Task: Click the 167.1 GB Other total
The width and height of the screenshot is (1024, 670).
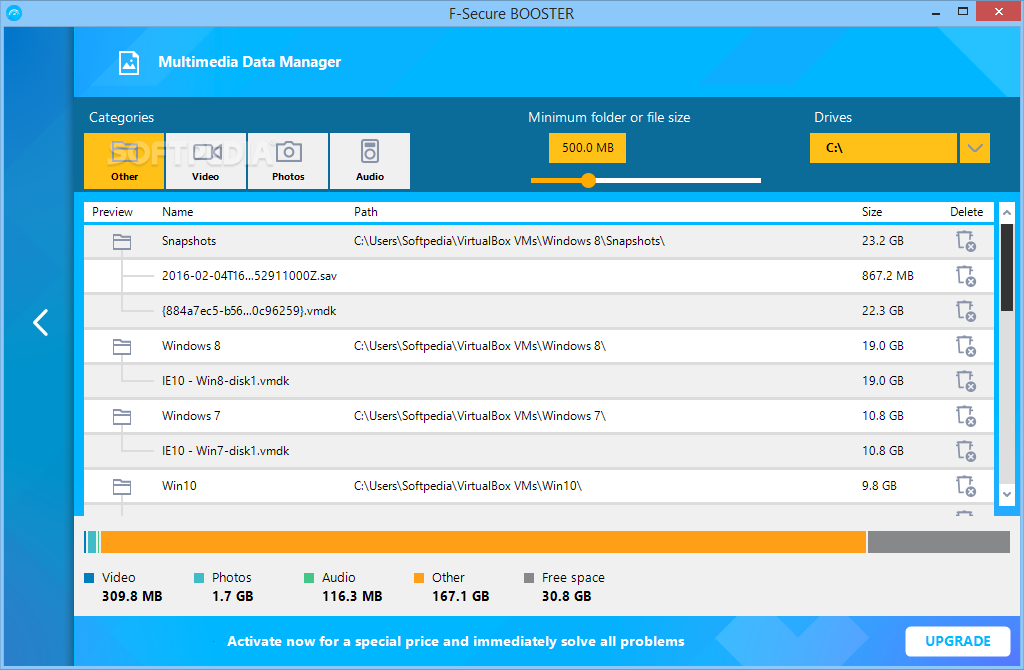Action: (x=460, y=596)
